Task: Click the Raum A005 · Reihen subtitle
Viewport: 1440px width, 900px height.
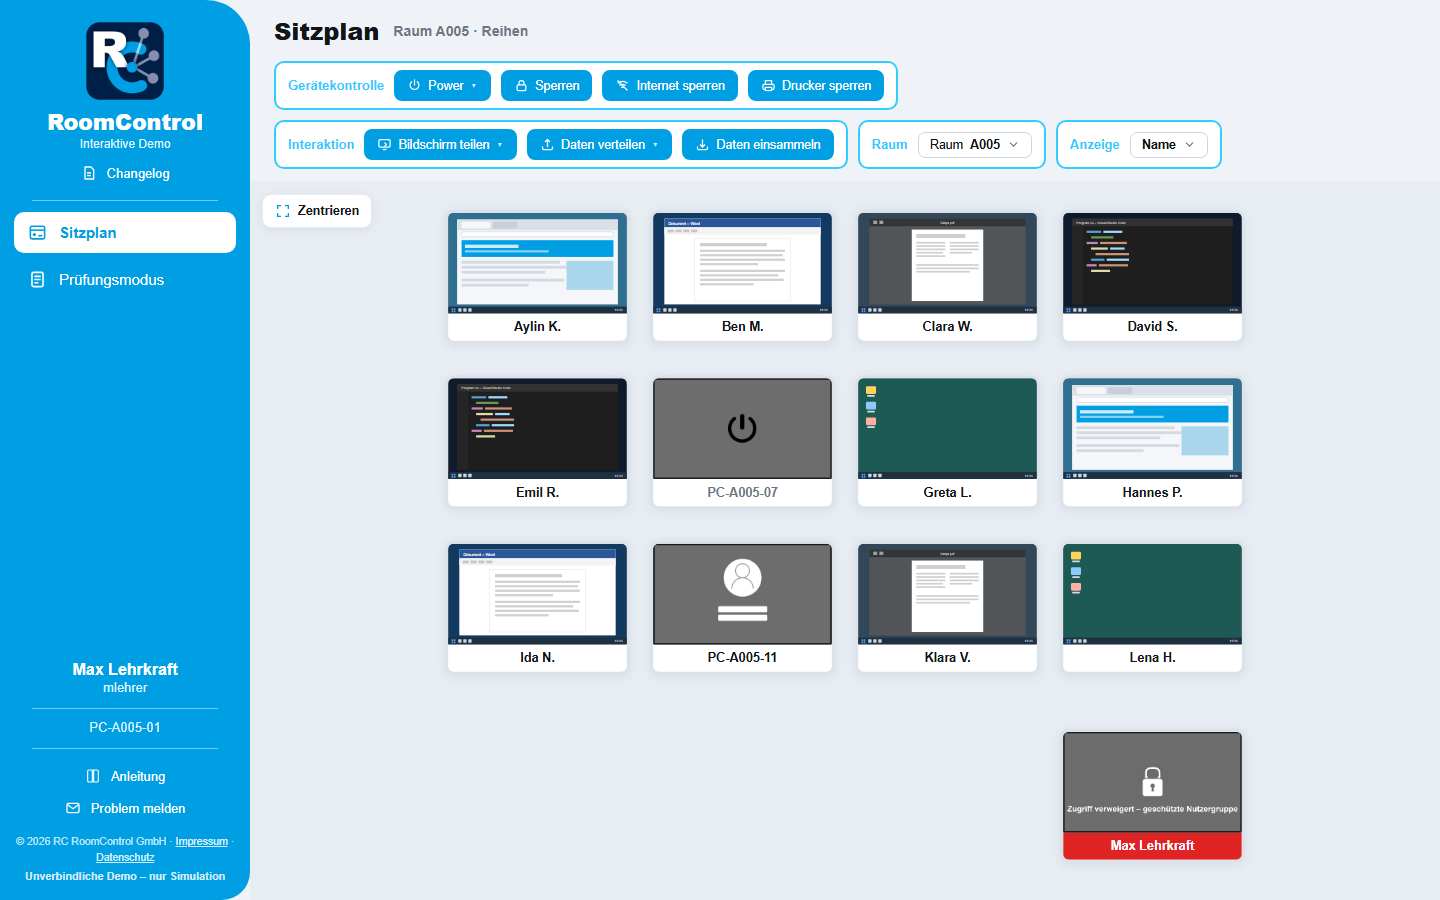Action: point(461,32)
